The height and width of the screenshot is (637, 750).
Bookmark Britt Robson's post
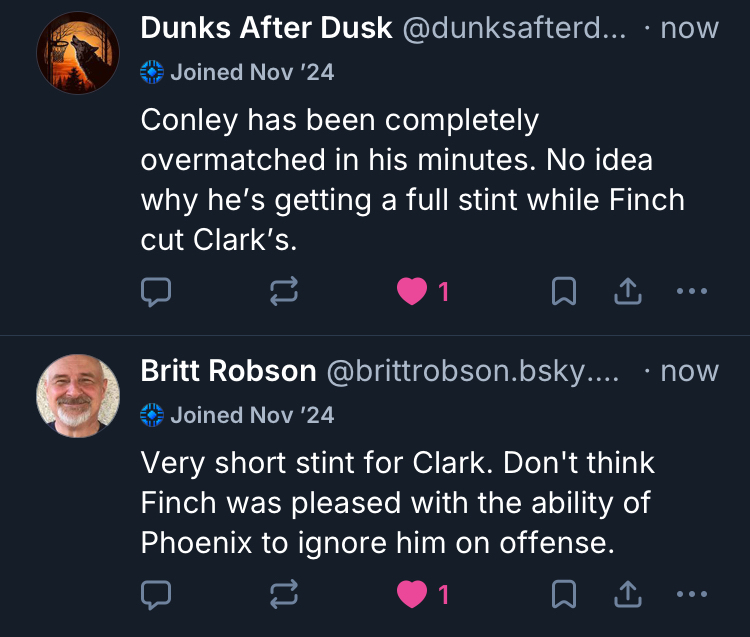[x=564, y=595]
